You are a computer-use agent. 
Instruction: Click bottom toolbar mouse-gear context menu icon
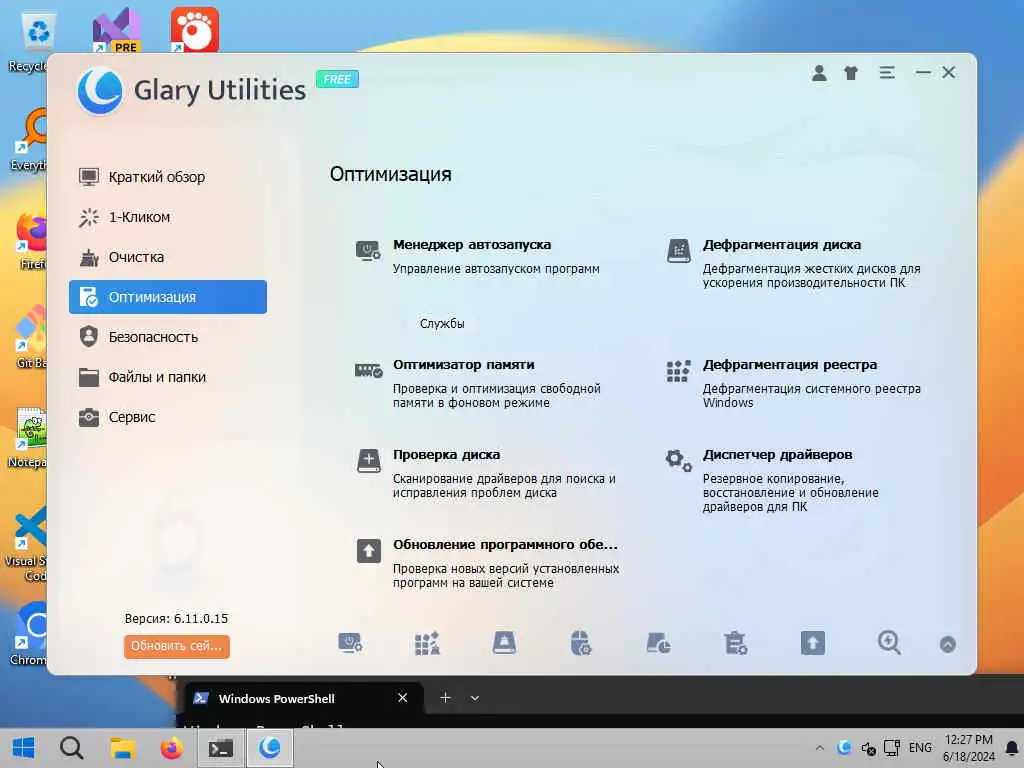581,643
